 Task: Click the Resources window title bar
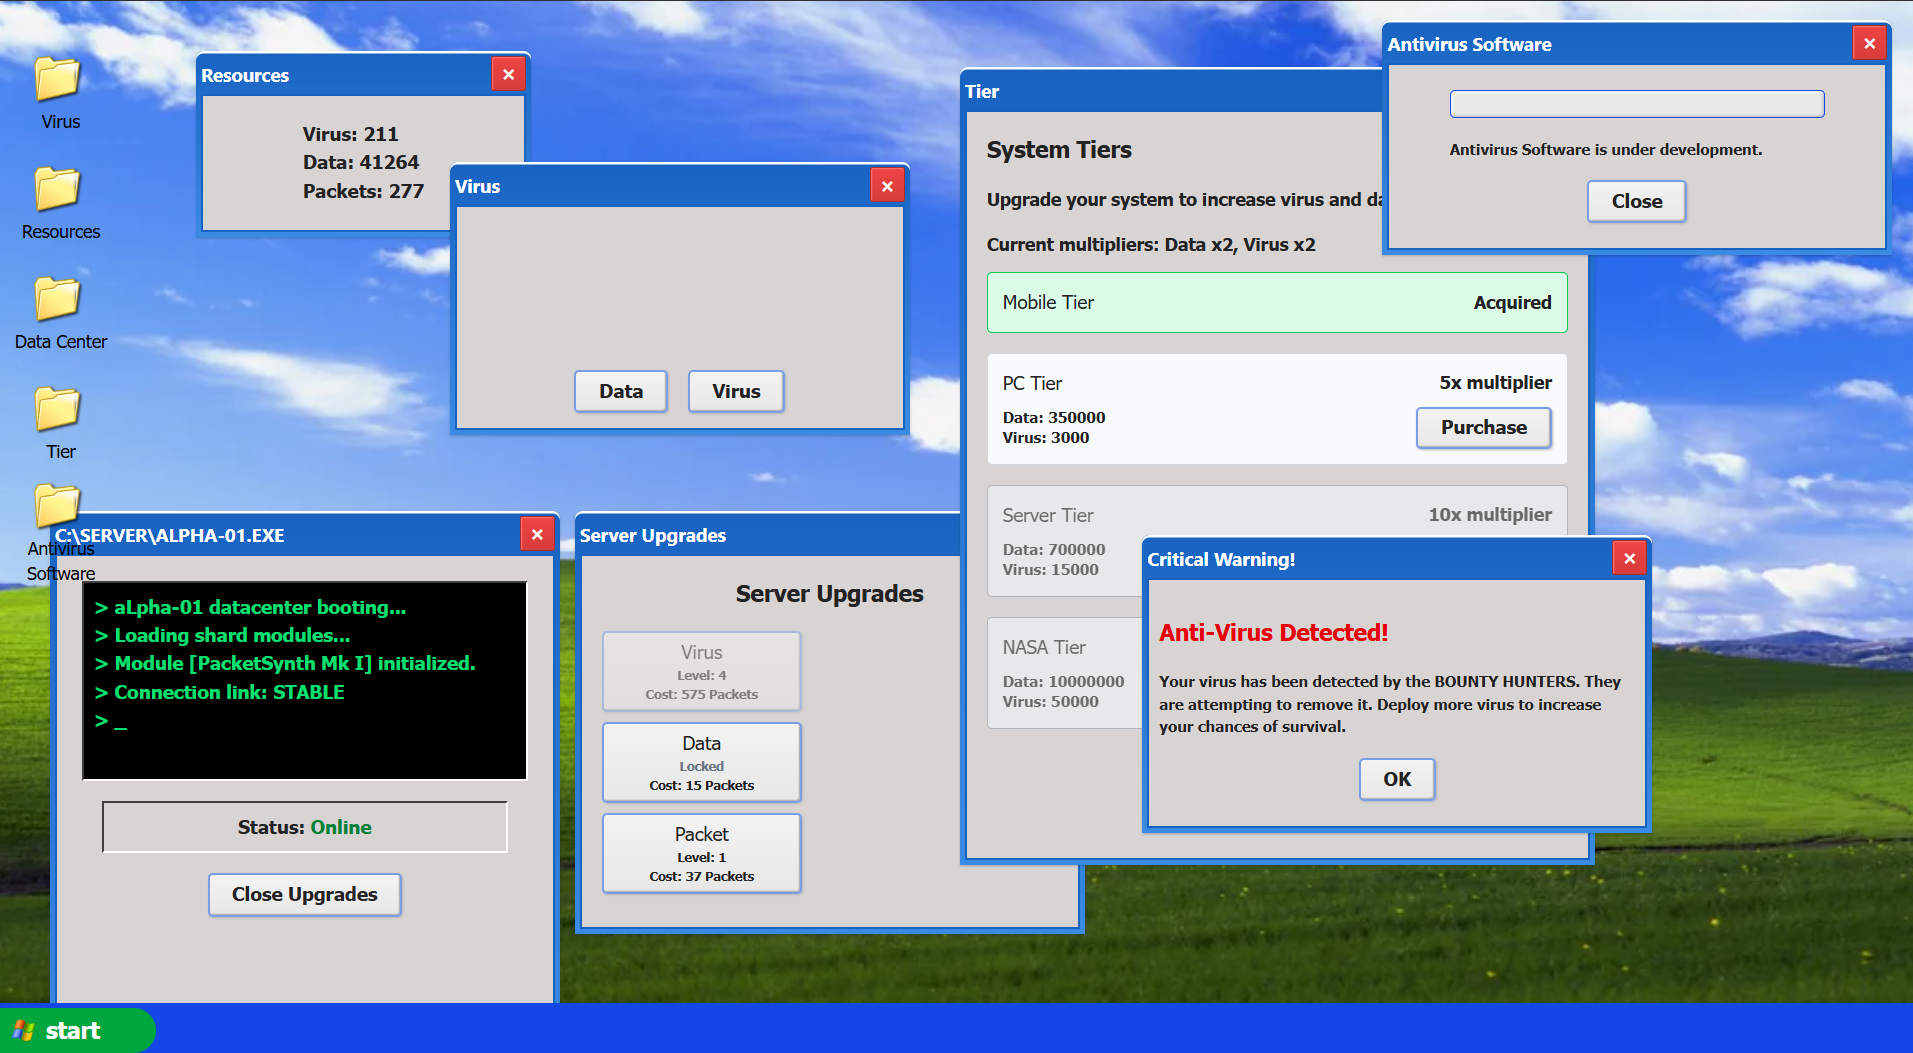click(x=346, y=75)
